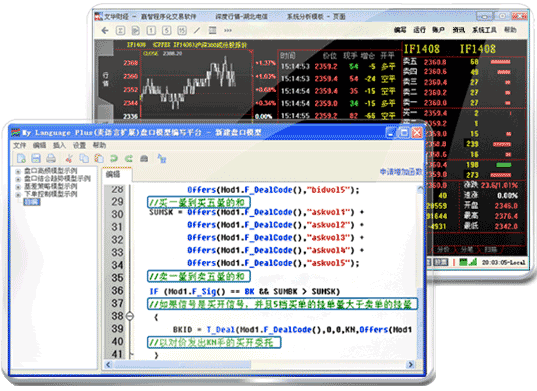Click the scissors cut icon
537x391 pixels.
[69, 158]
